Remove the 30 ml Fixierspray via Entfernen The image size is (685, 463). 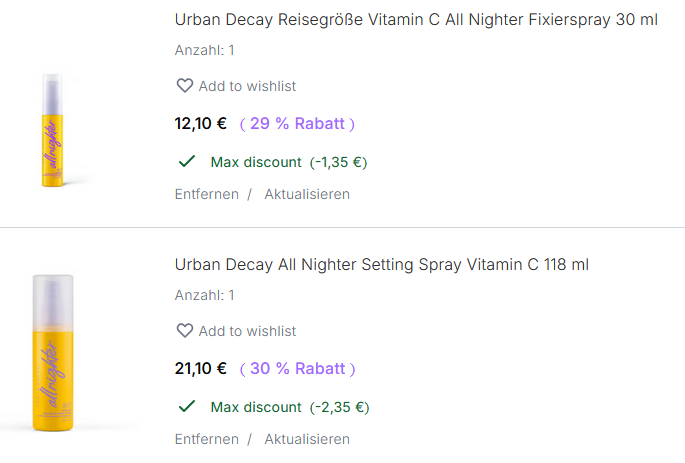pyautogui.click(x=207, y=194)
